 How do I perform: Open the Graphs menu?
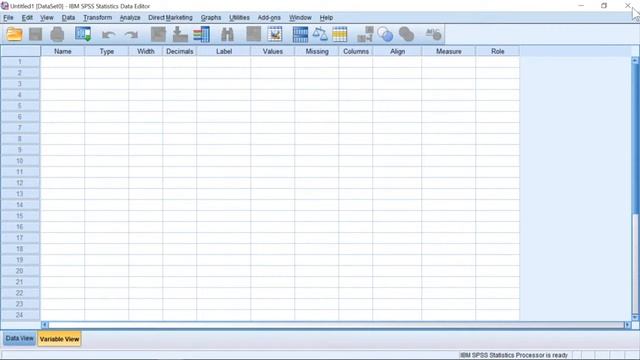[x=211, y=18]
